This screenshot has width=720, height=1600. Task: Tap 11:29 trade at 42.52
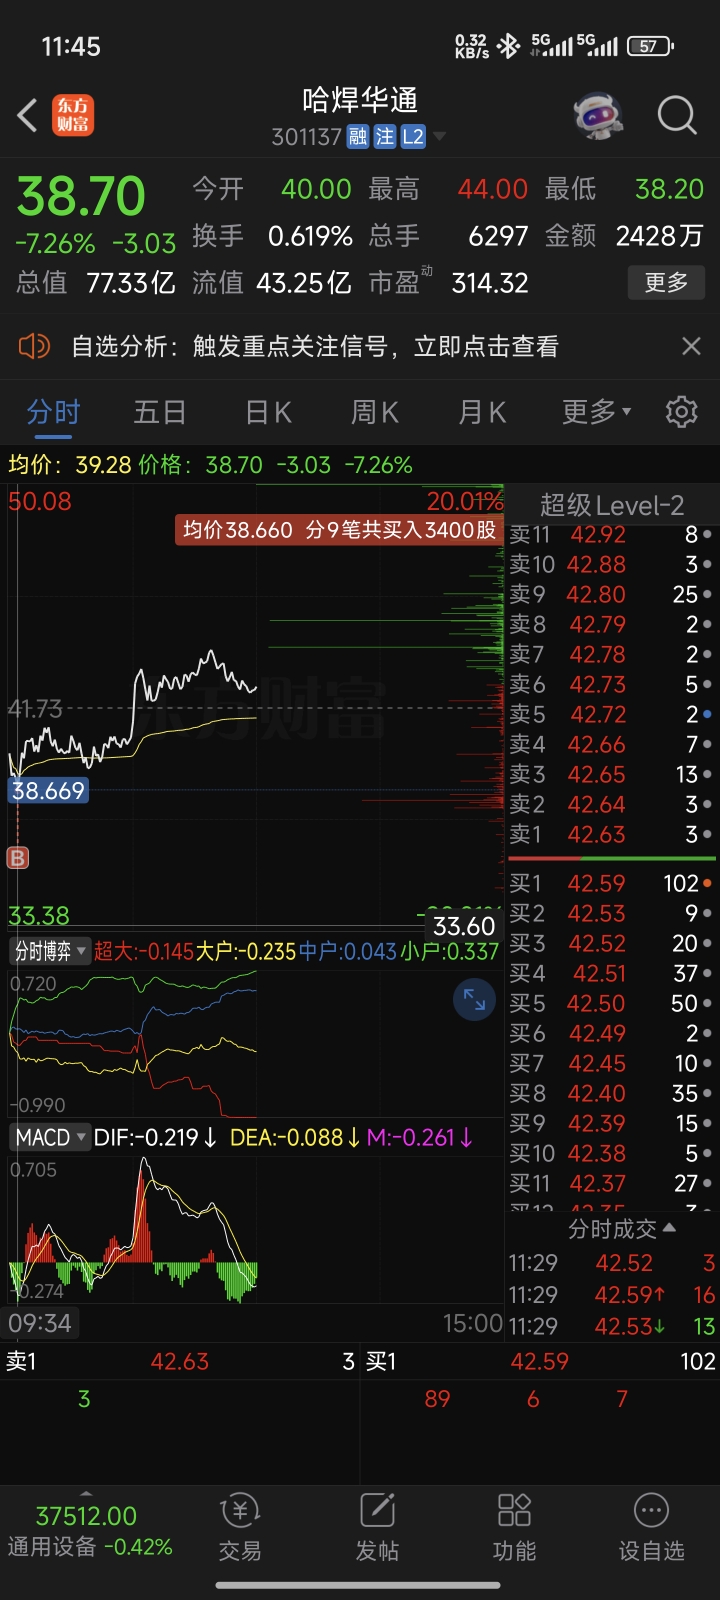(612, 1264)
